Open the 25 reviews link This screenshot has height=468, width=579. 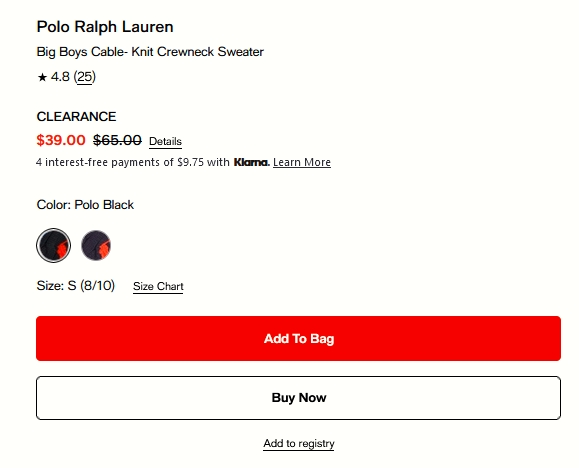click(x=85, y=77)
